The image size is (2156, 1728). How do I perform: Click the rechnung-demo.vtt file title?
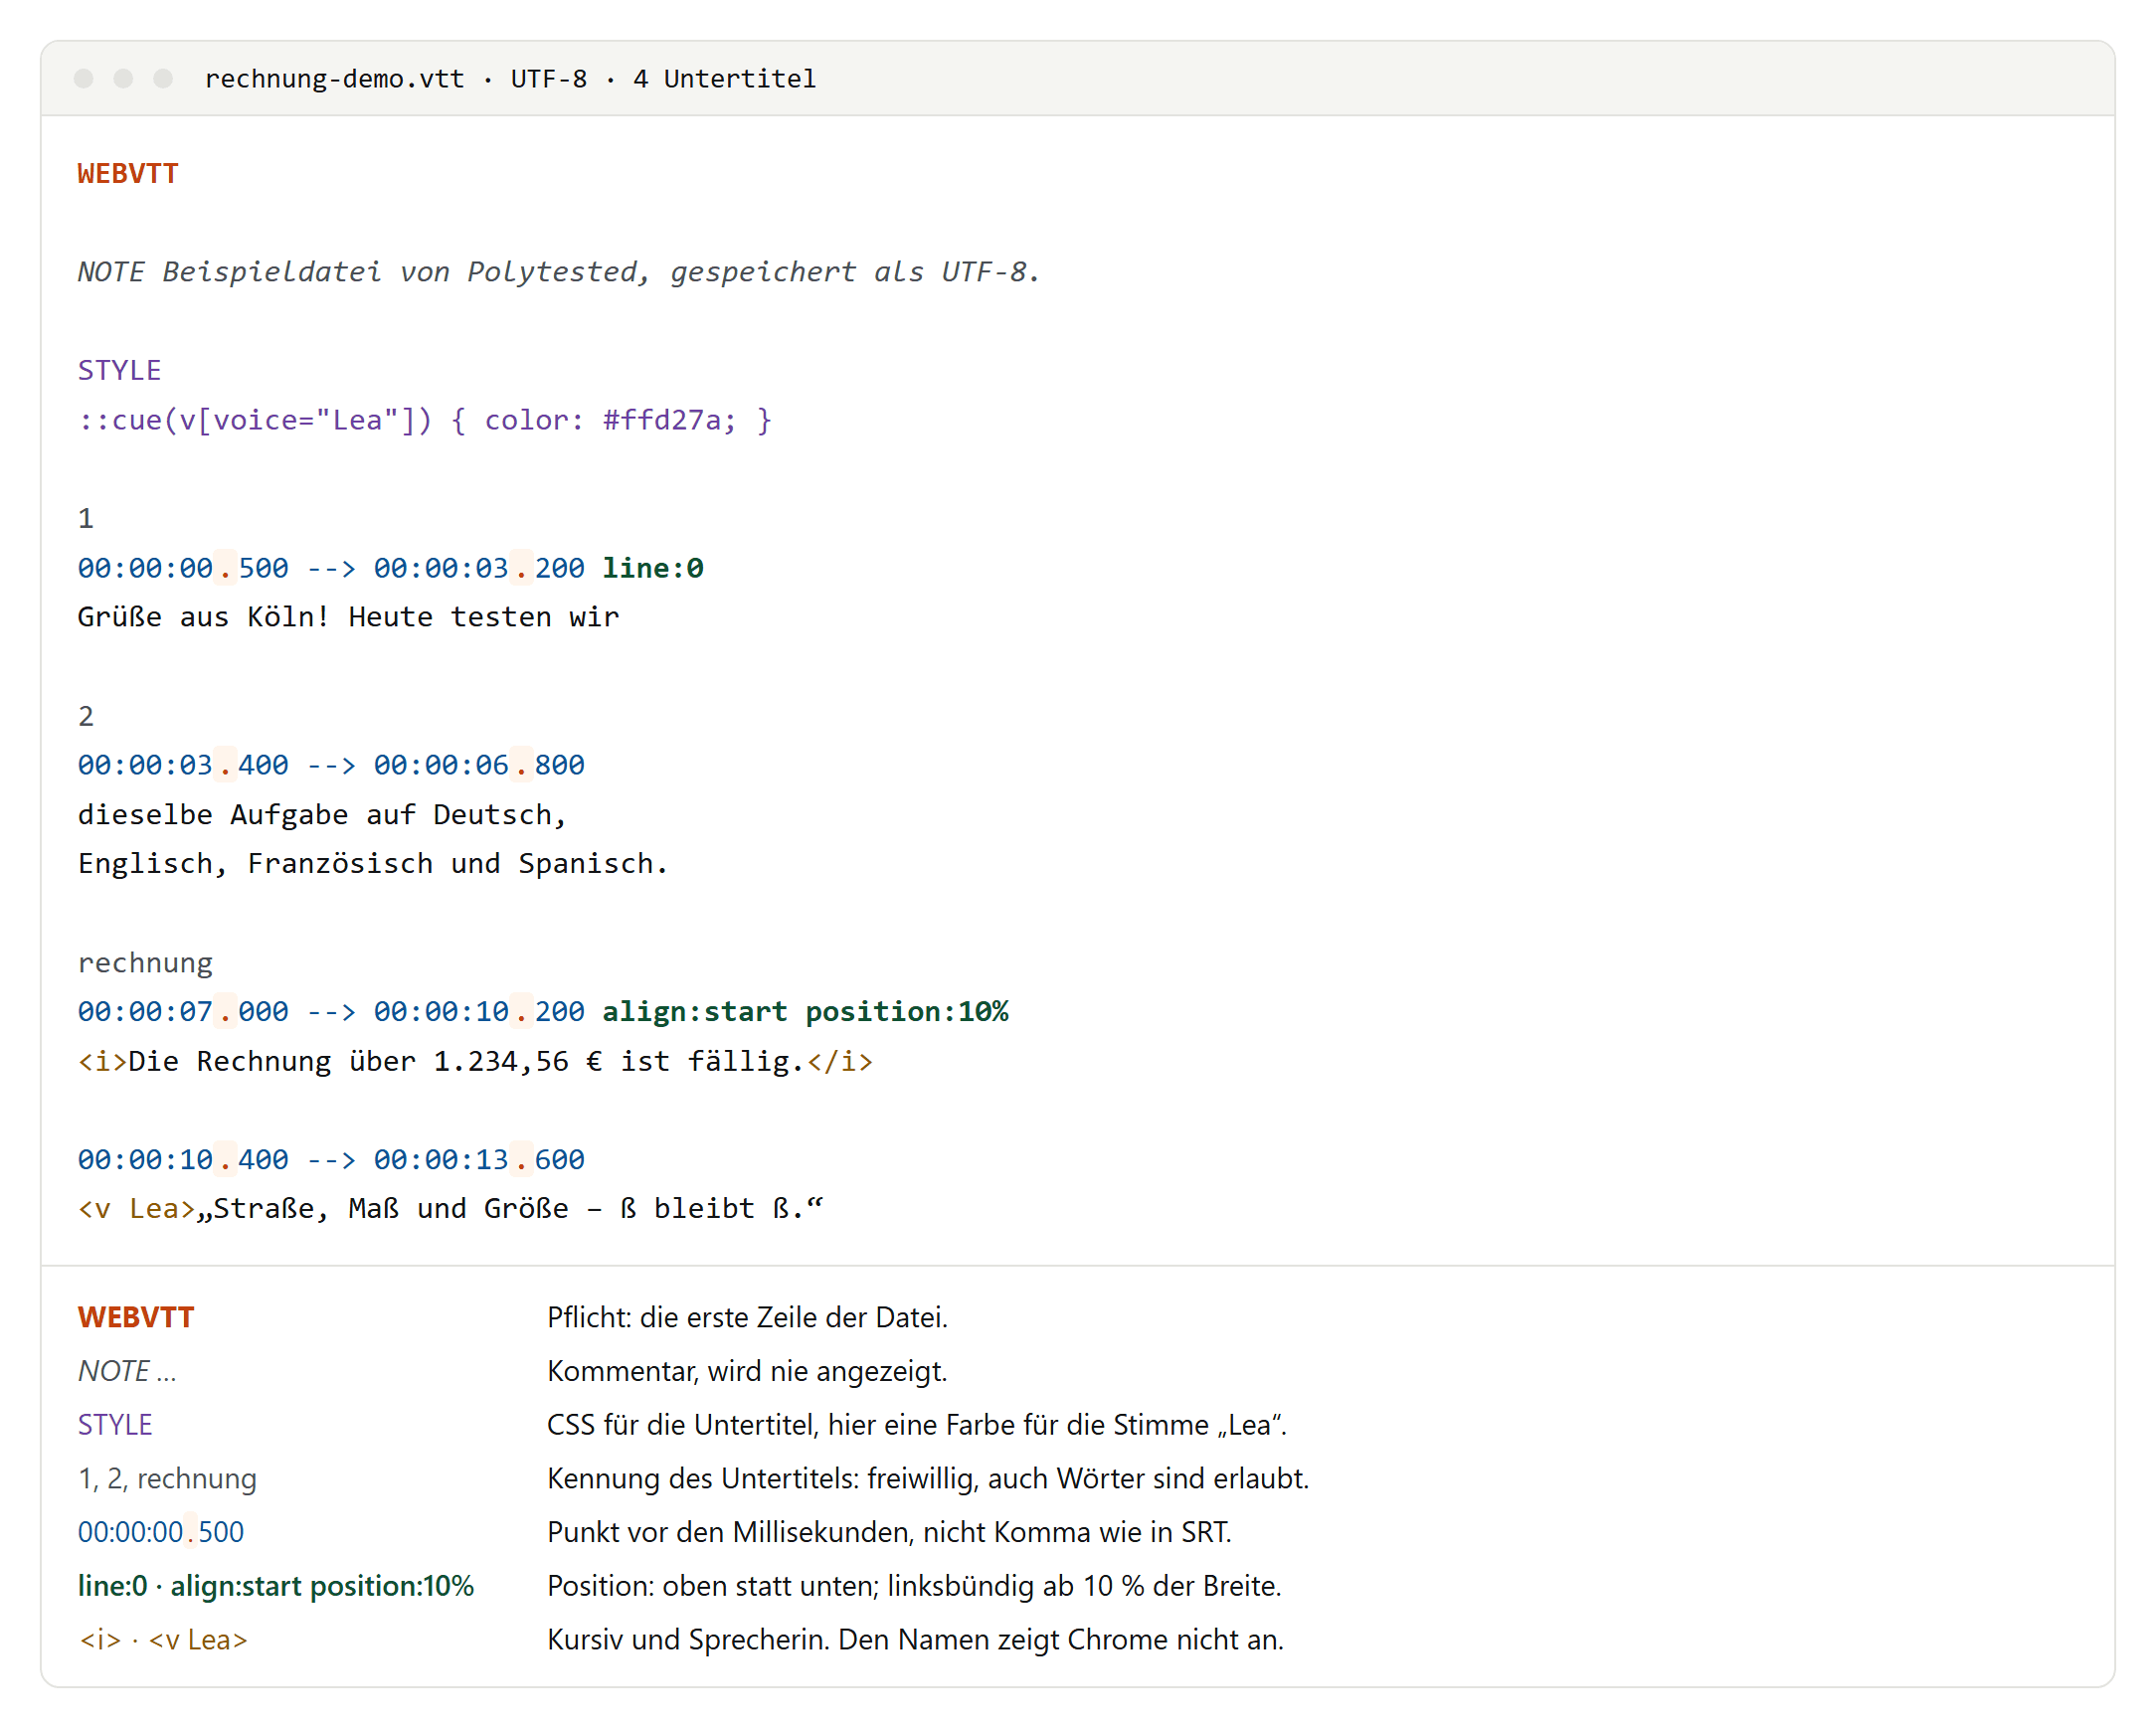[335, 78]
